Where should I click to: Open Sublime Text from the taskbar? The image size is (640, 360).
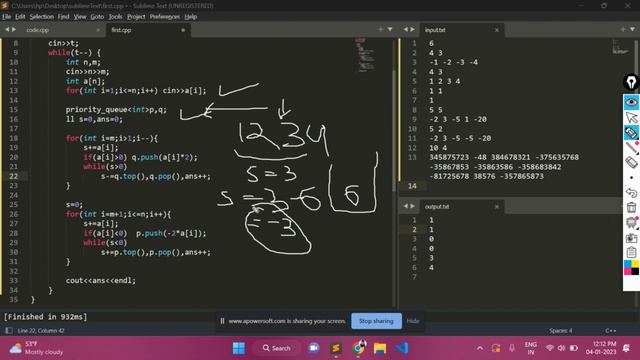[x=336, y=348]
